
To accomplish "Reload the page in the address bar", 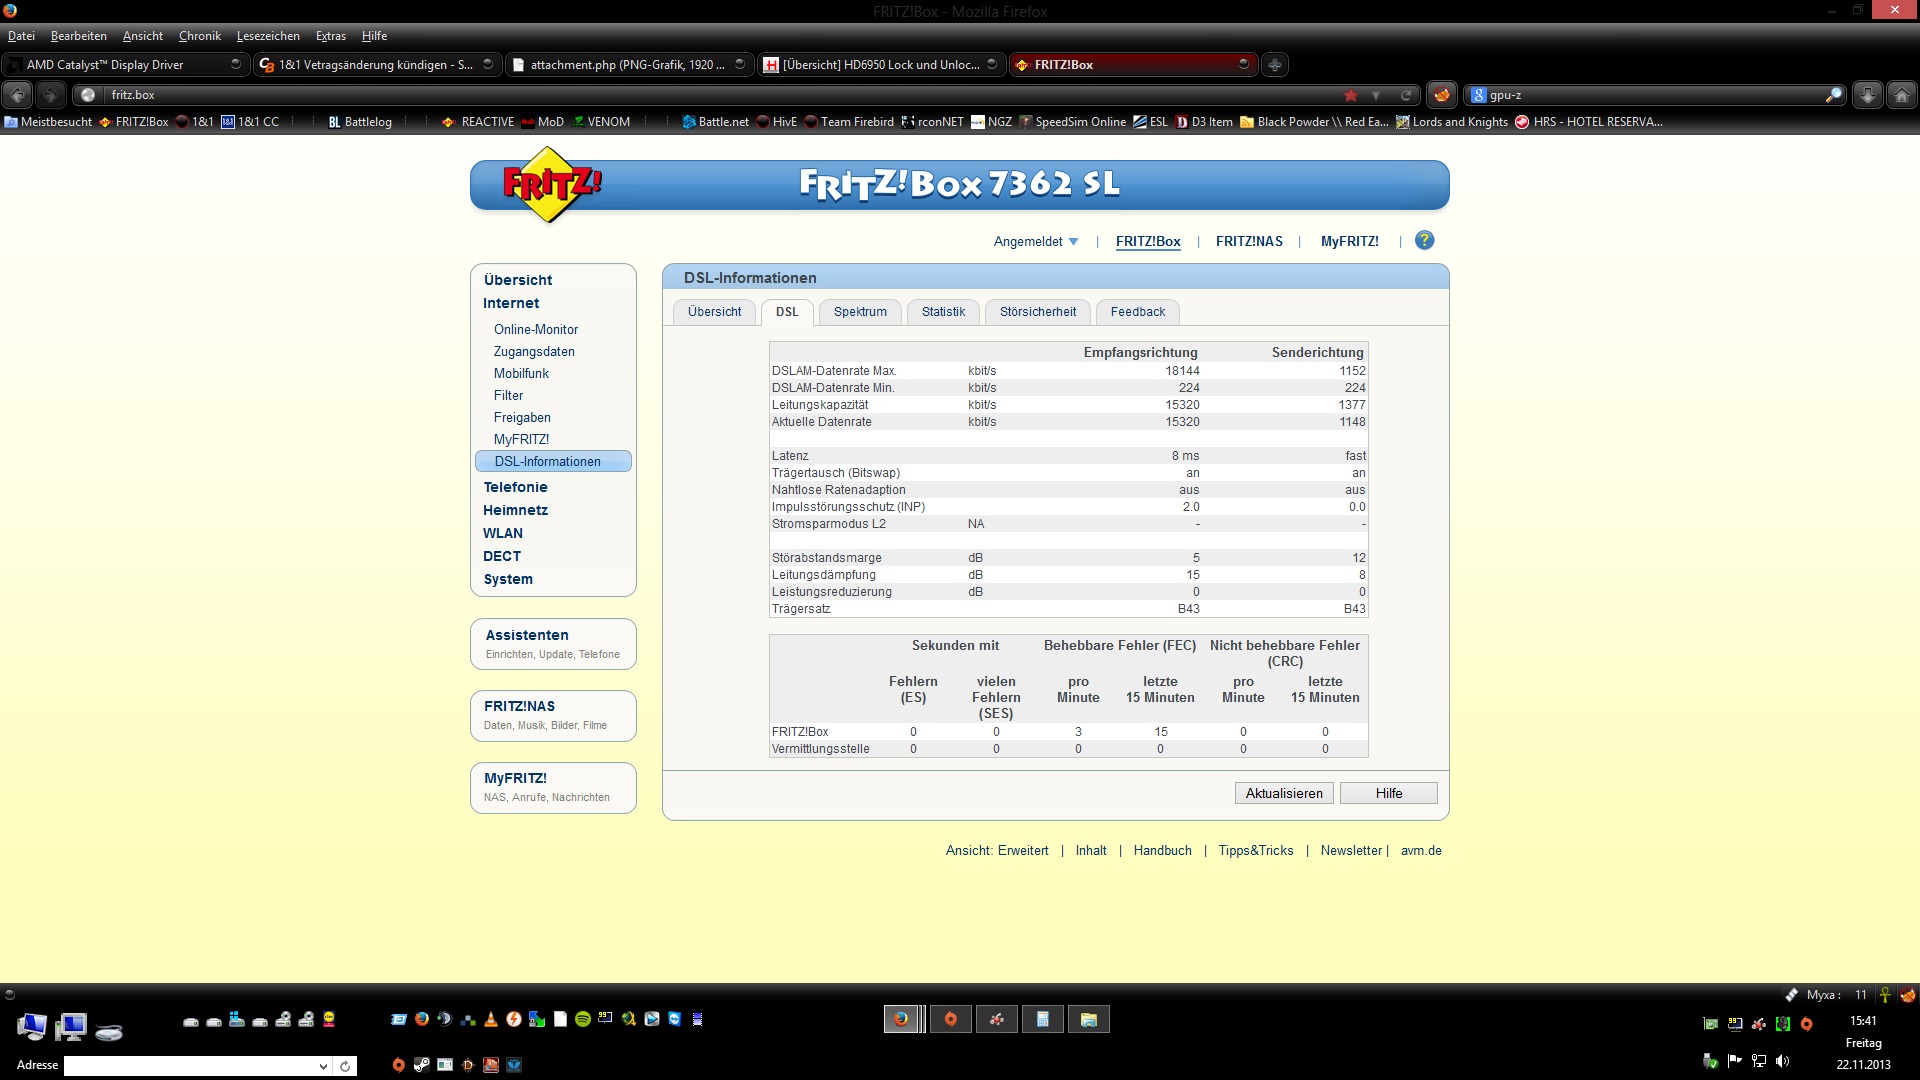I will coord(1406,95).
